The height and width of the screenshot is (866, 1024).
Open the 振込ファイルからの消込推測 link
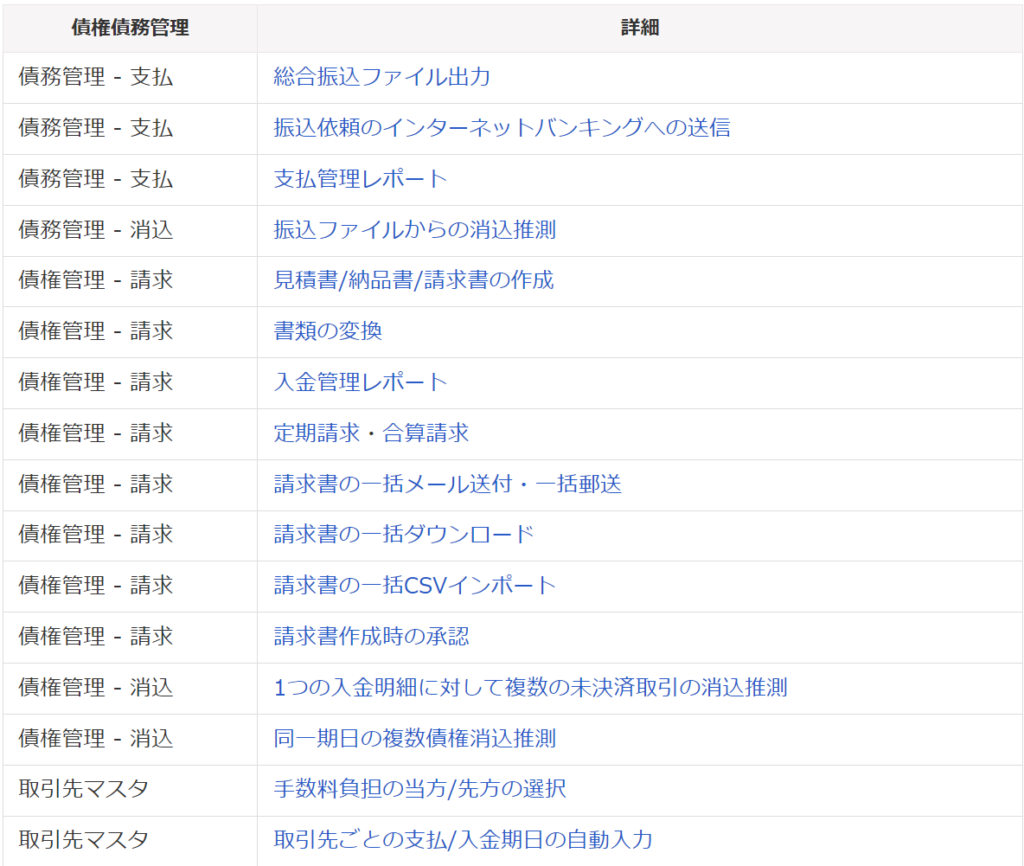tap(415, 229)
